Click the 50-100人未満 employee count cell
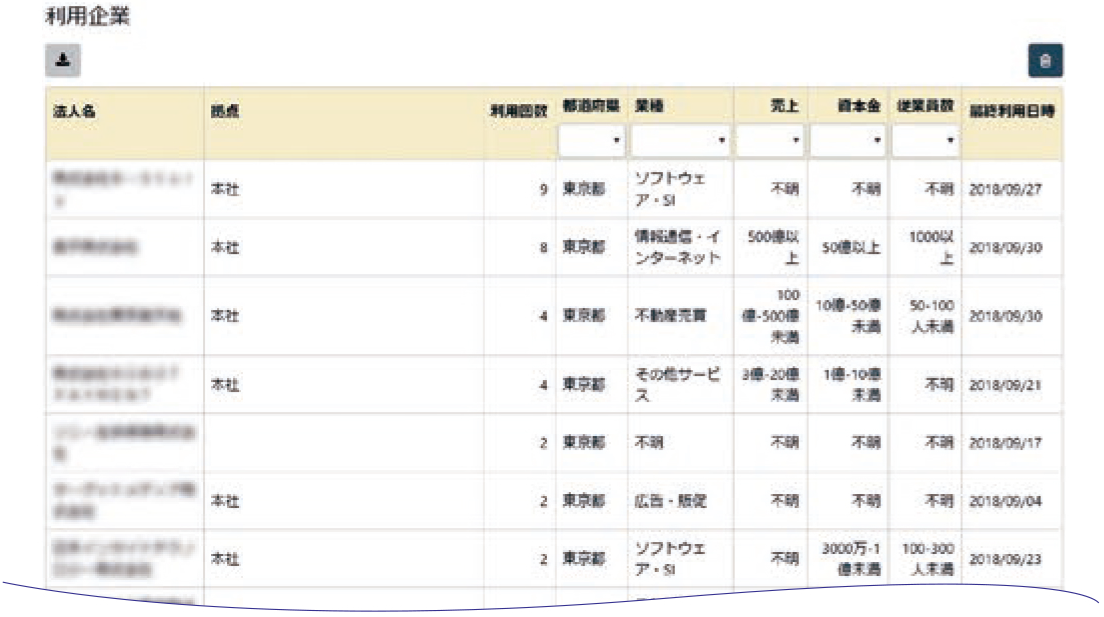This screenshot has width=1104, height=617. [x=925, y=316]
